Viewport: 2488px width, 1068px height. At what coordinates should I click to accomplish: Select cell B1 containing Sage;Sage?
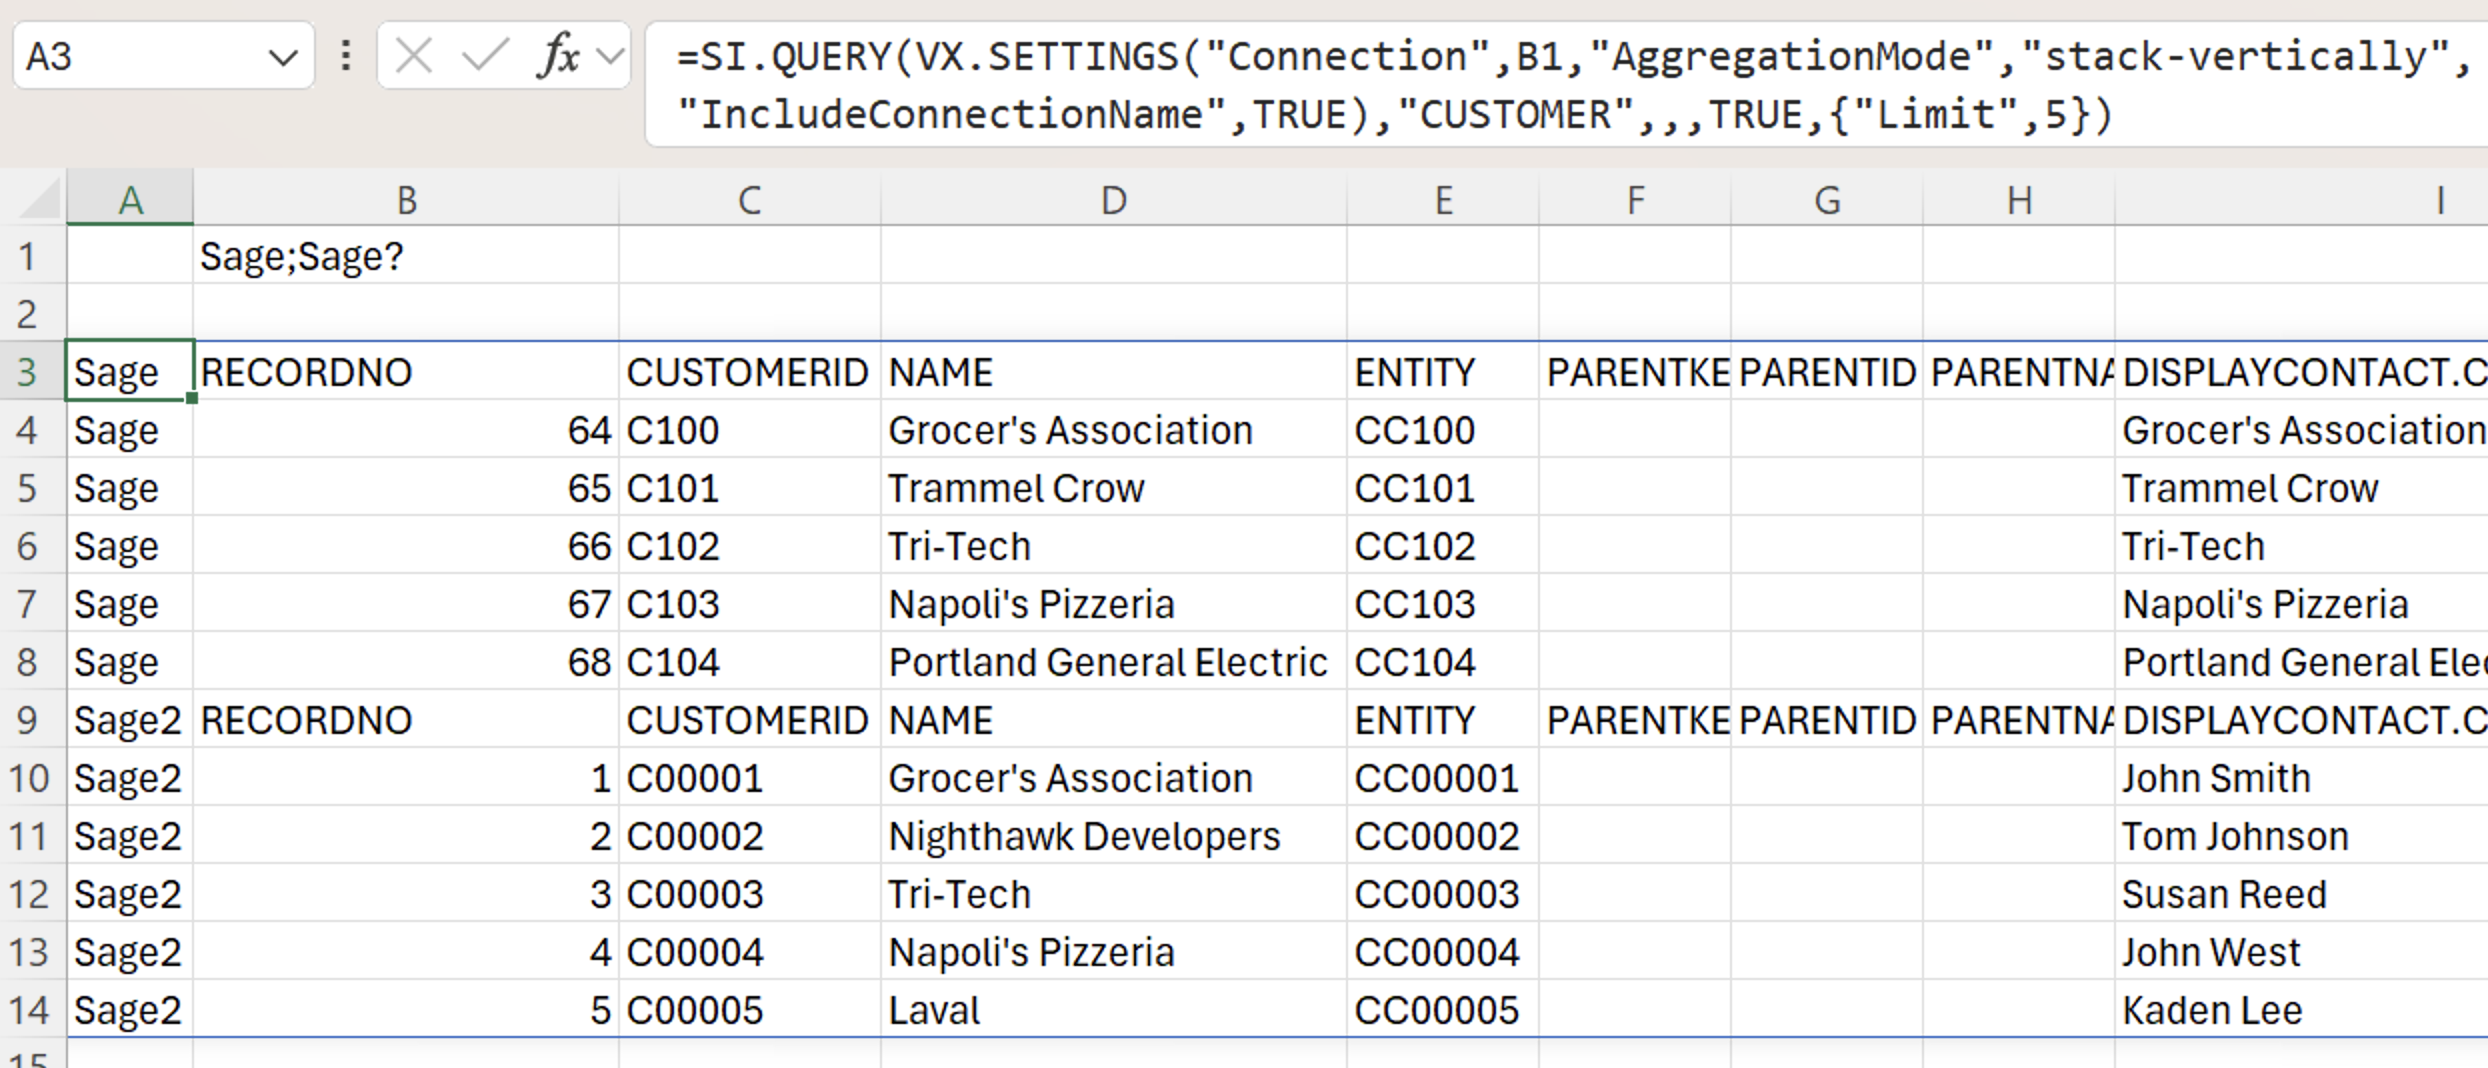pyautogui.click(x=406, y=257)
